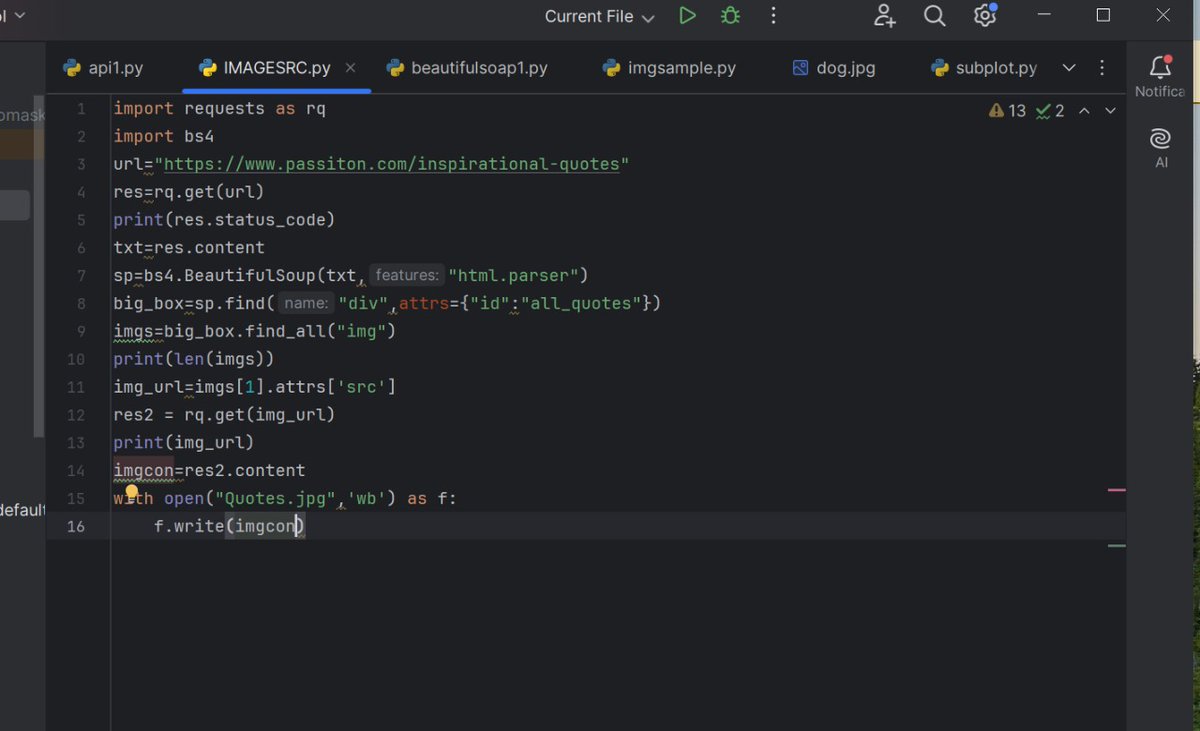Open the passiton.com URL link

click(x=391, y=164)
